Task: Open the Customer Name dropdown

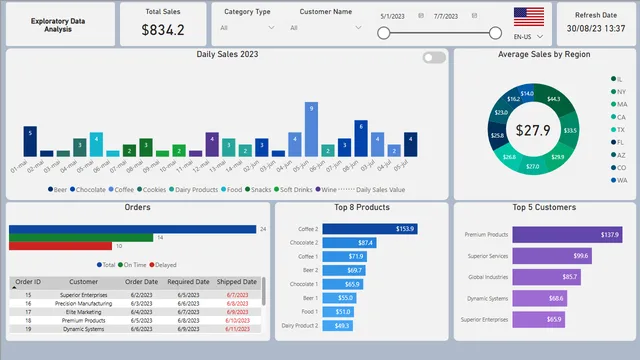Action: [325, 28]
